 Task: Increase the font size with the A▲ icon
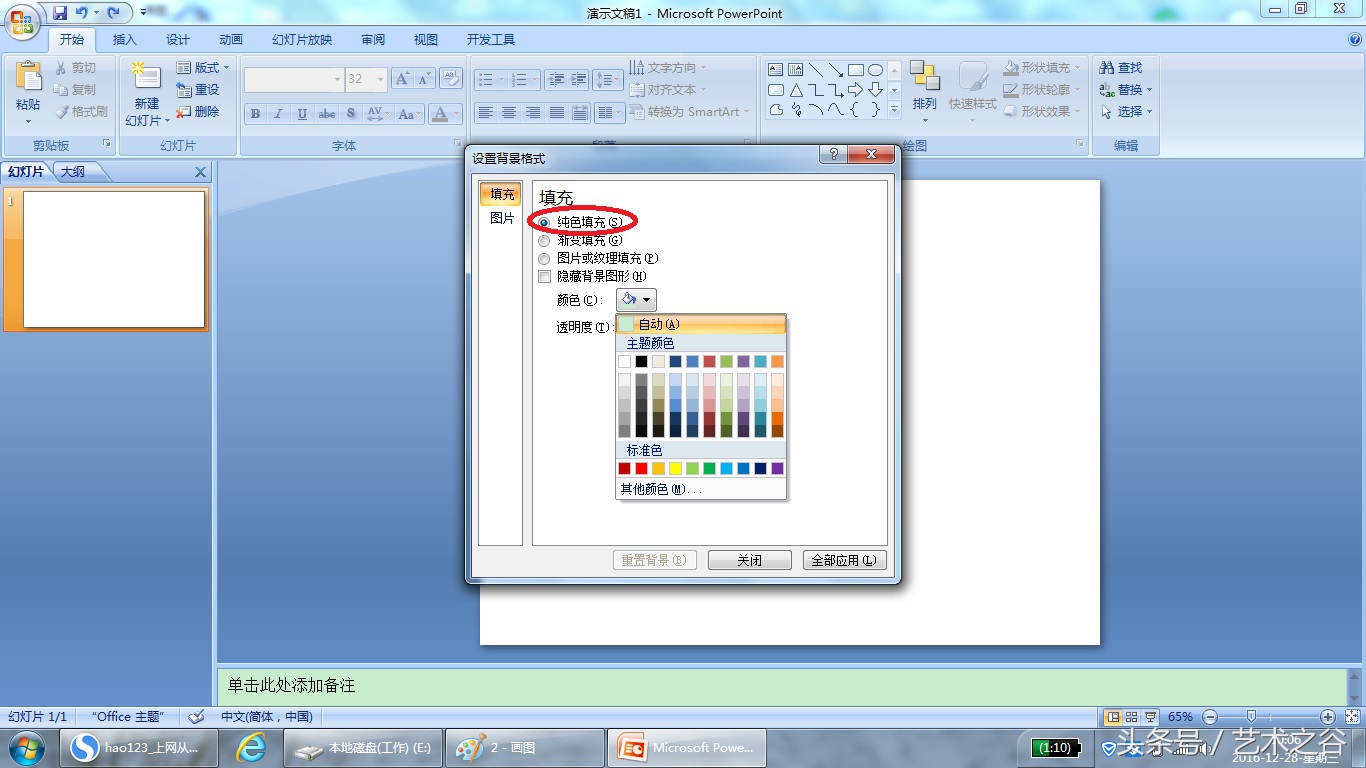[402, 79]
